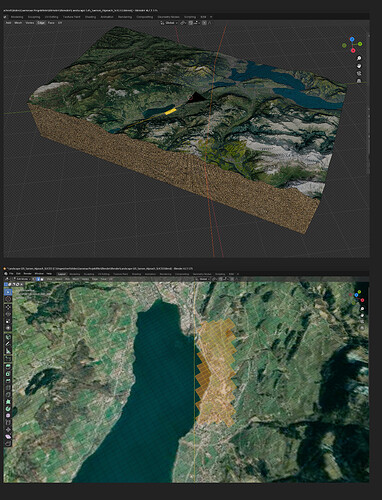
Task: Open the Help menu in bottom window
Action: pos(49,274)
